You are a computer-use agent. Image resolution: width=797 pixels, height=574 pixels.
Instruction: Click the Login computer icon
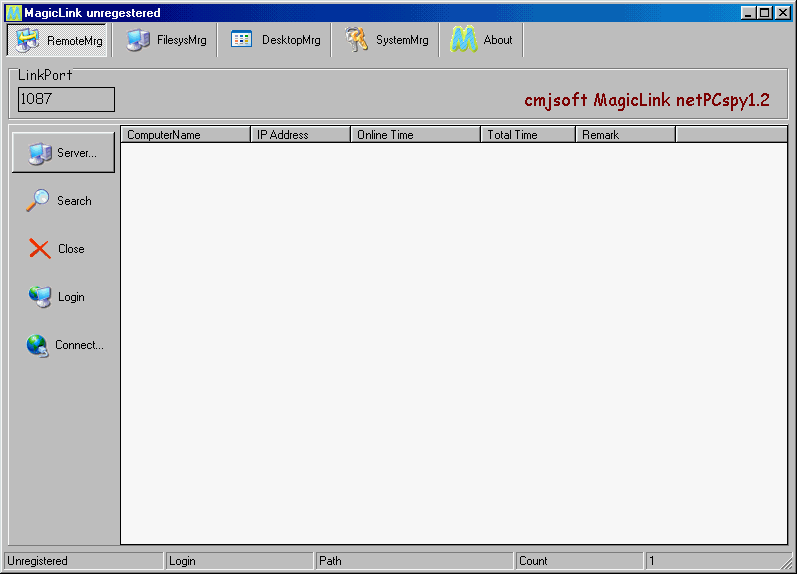pos(40,297)
